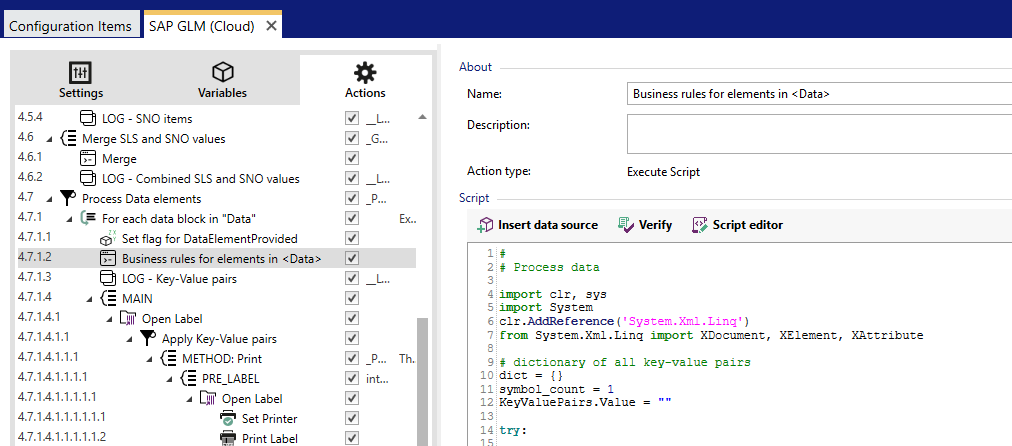The width and height of the screenshot is (1012, 446).
Task: Select LOG - Combined SLS and SNO values
Action: (x=200, y=178)
